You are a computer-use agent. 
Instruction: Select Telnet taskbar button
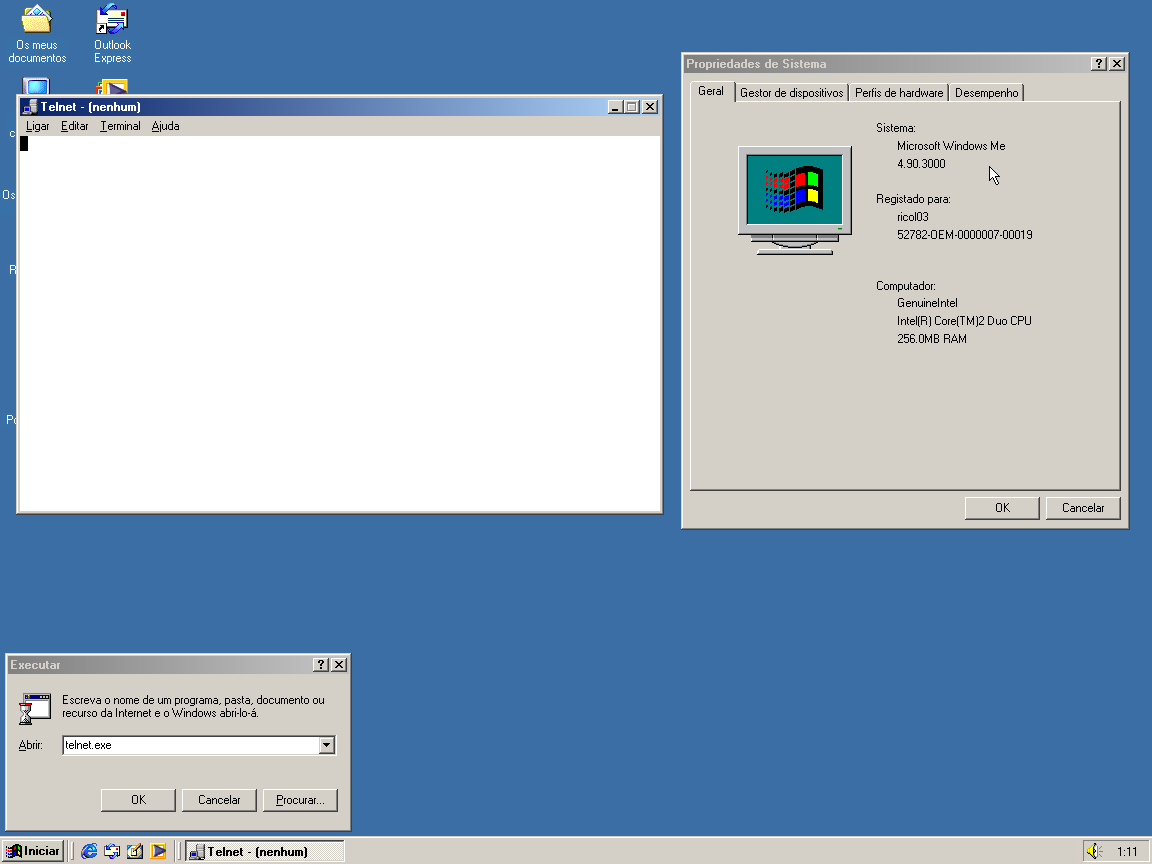[x=264, y=852]
